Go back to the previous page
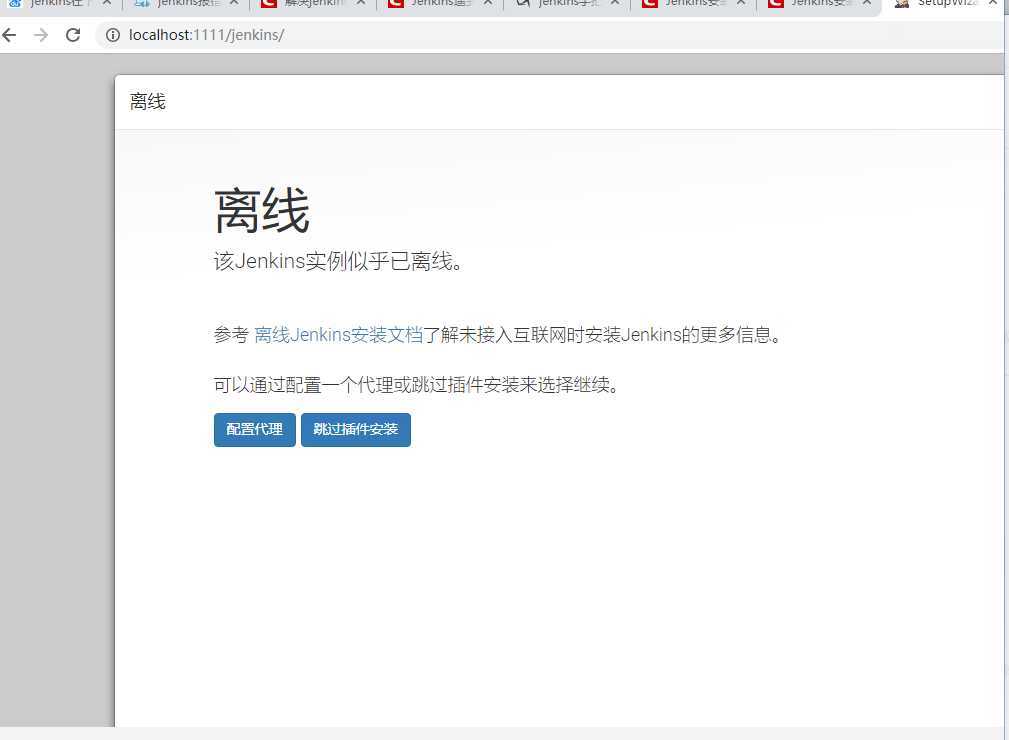Image resolution: width=1009 pixels, height=740 pixels. pyautogui.click(x=9, y=35)
